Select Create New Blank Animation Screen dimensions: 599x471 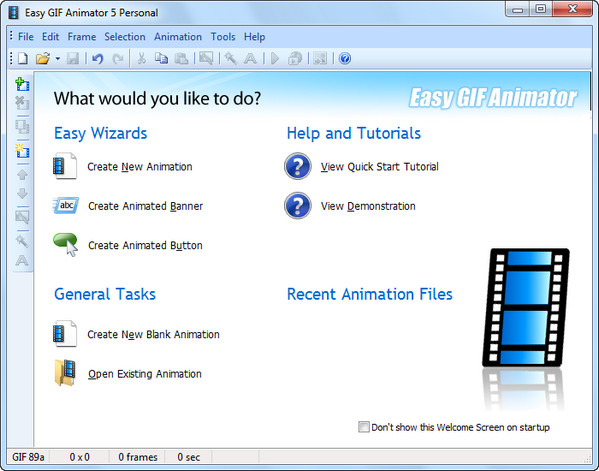154,335
